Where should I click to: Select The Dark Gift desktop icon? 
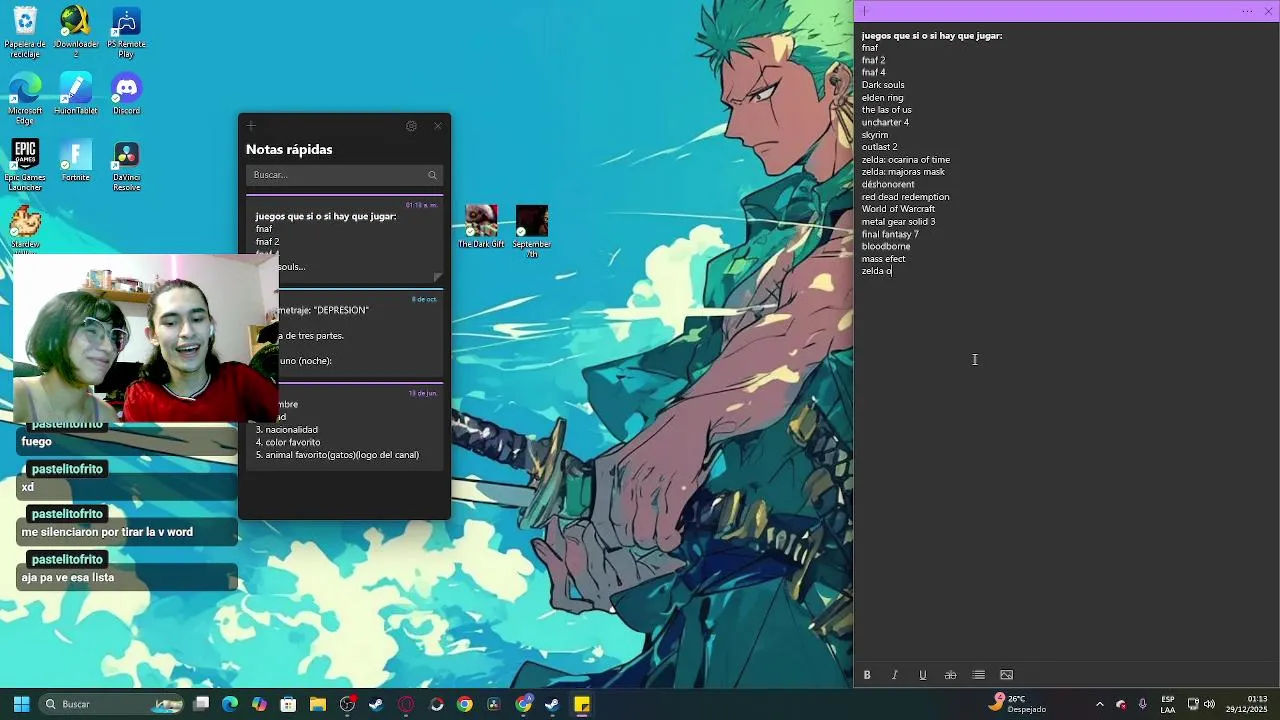pos(481,227)
